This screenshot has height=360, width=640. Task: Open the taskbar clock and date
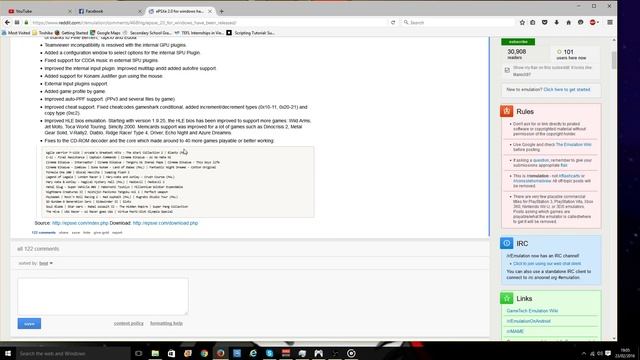point(625,353)
